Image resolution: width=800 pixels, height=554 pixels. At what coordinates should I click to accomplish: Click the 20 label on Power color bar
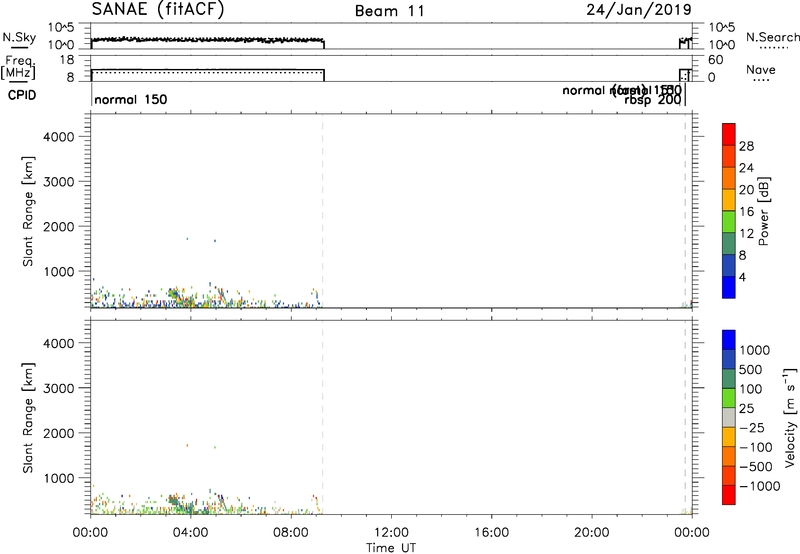[x=746, y=190]
